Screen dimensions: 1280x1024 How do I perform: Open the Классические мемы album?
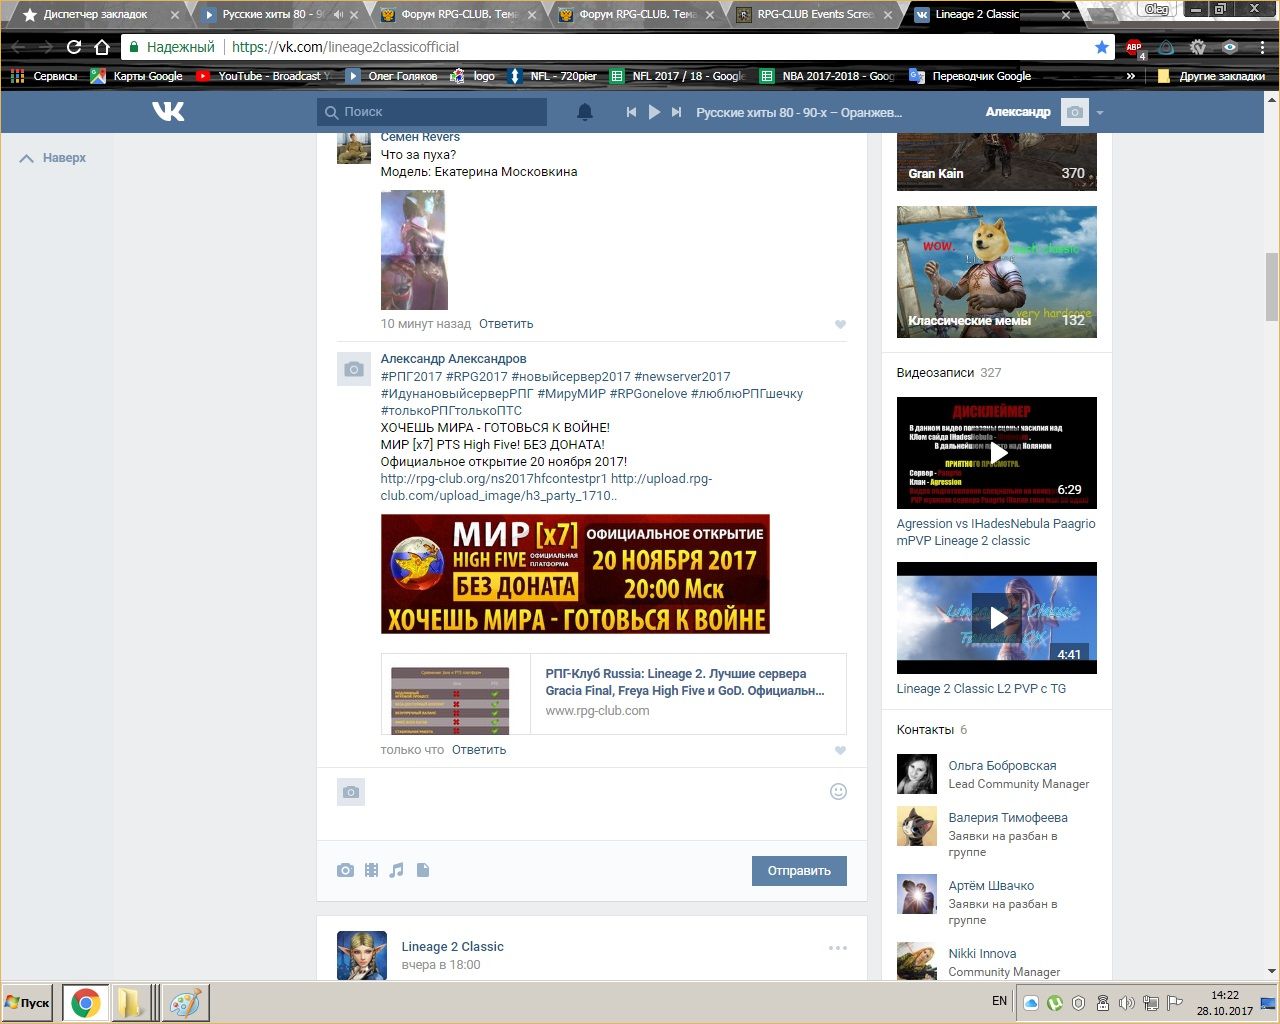[997, 272]
